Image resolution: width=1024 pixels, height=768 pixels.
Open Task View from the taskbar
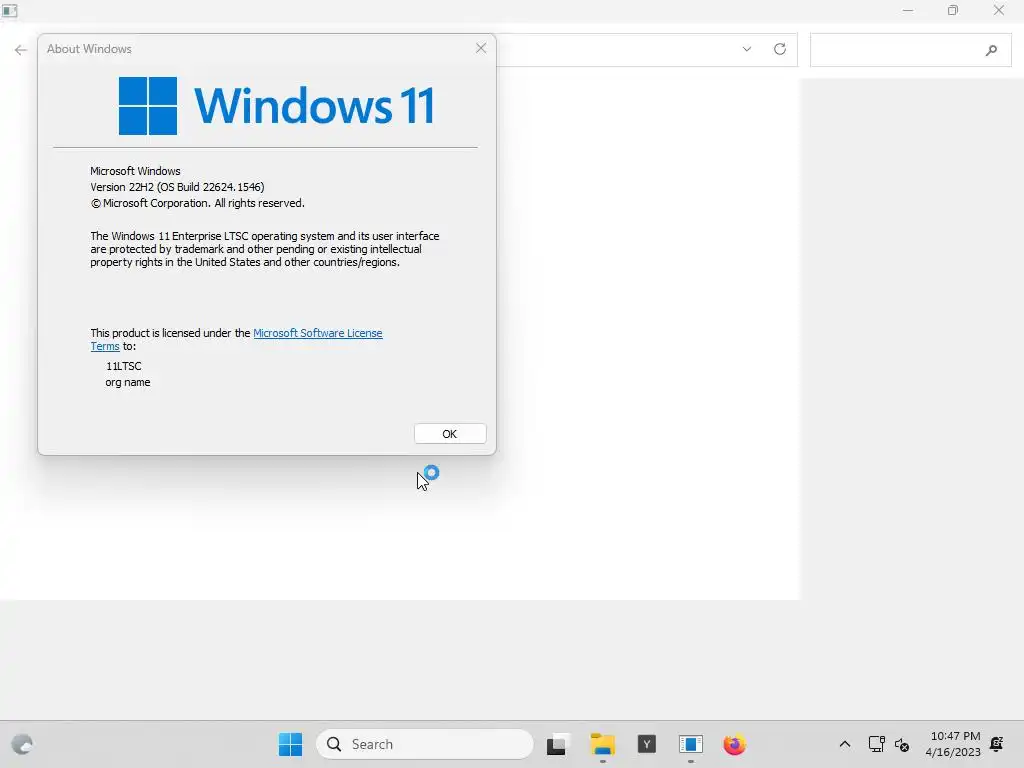[x=557, y=744]
